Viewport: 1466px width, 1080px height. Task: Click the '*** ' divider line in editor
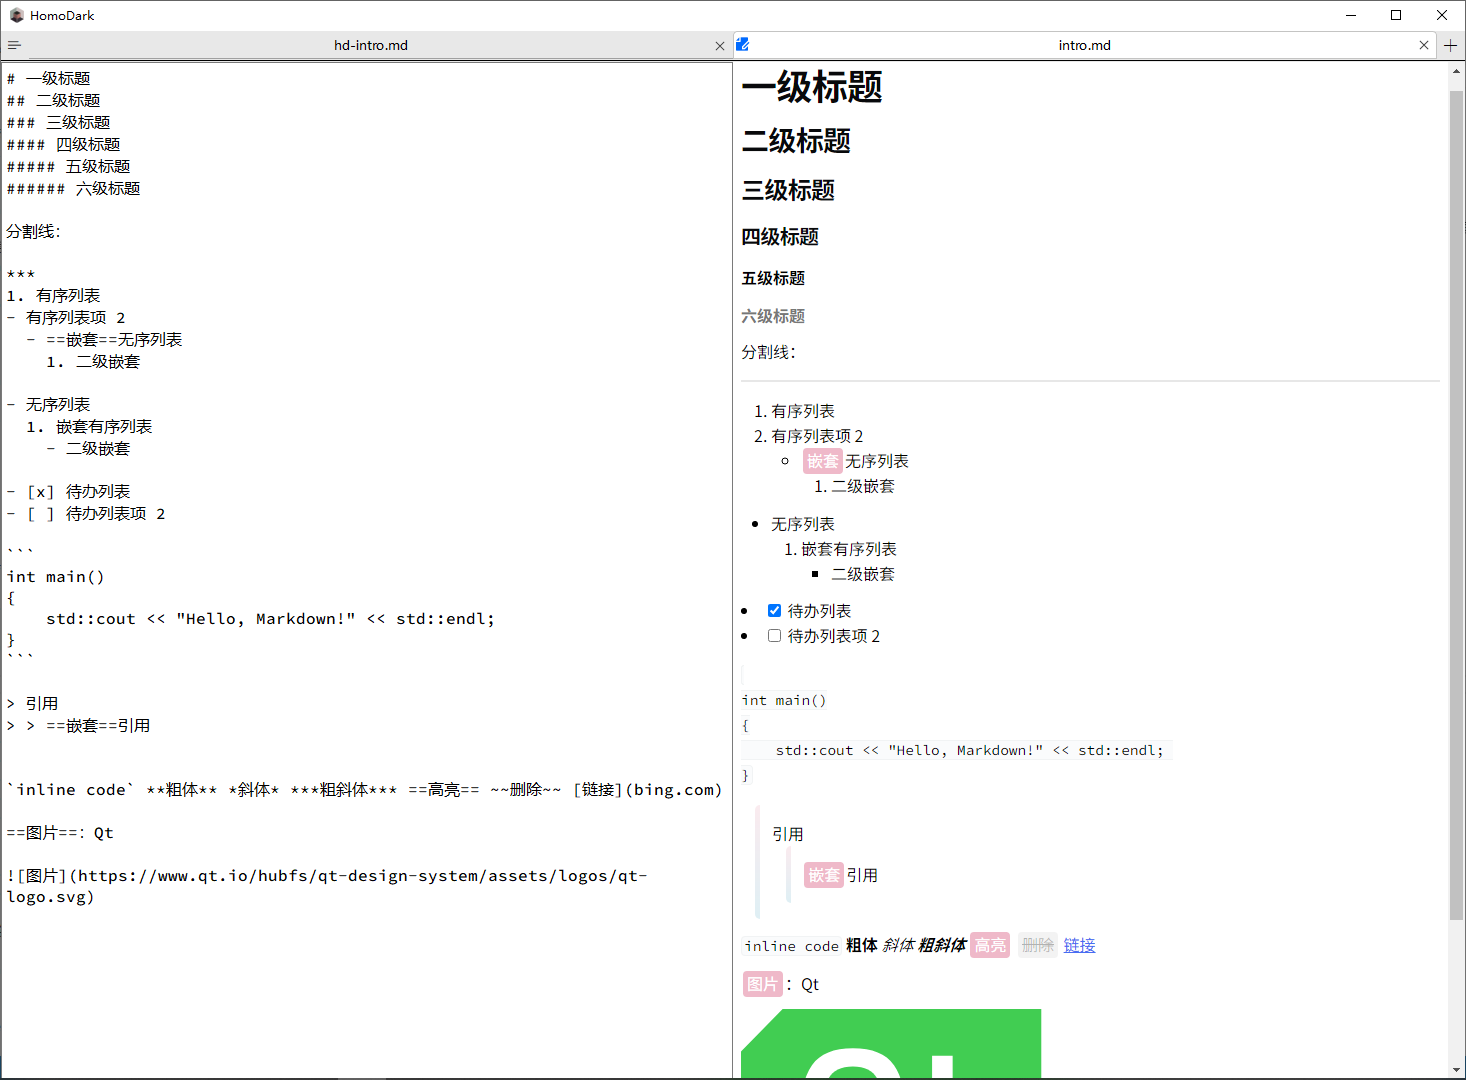click(21, 274)
